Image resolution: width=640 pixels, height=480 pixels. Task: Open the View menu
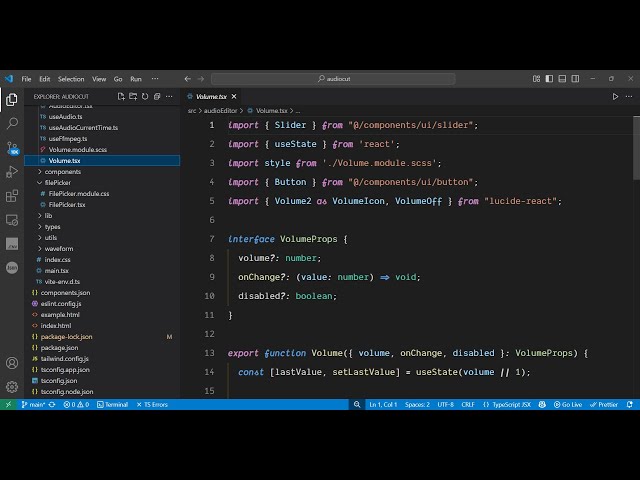[x=99, y=79]
